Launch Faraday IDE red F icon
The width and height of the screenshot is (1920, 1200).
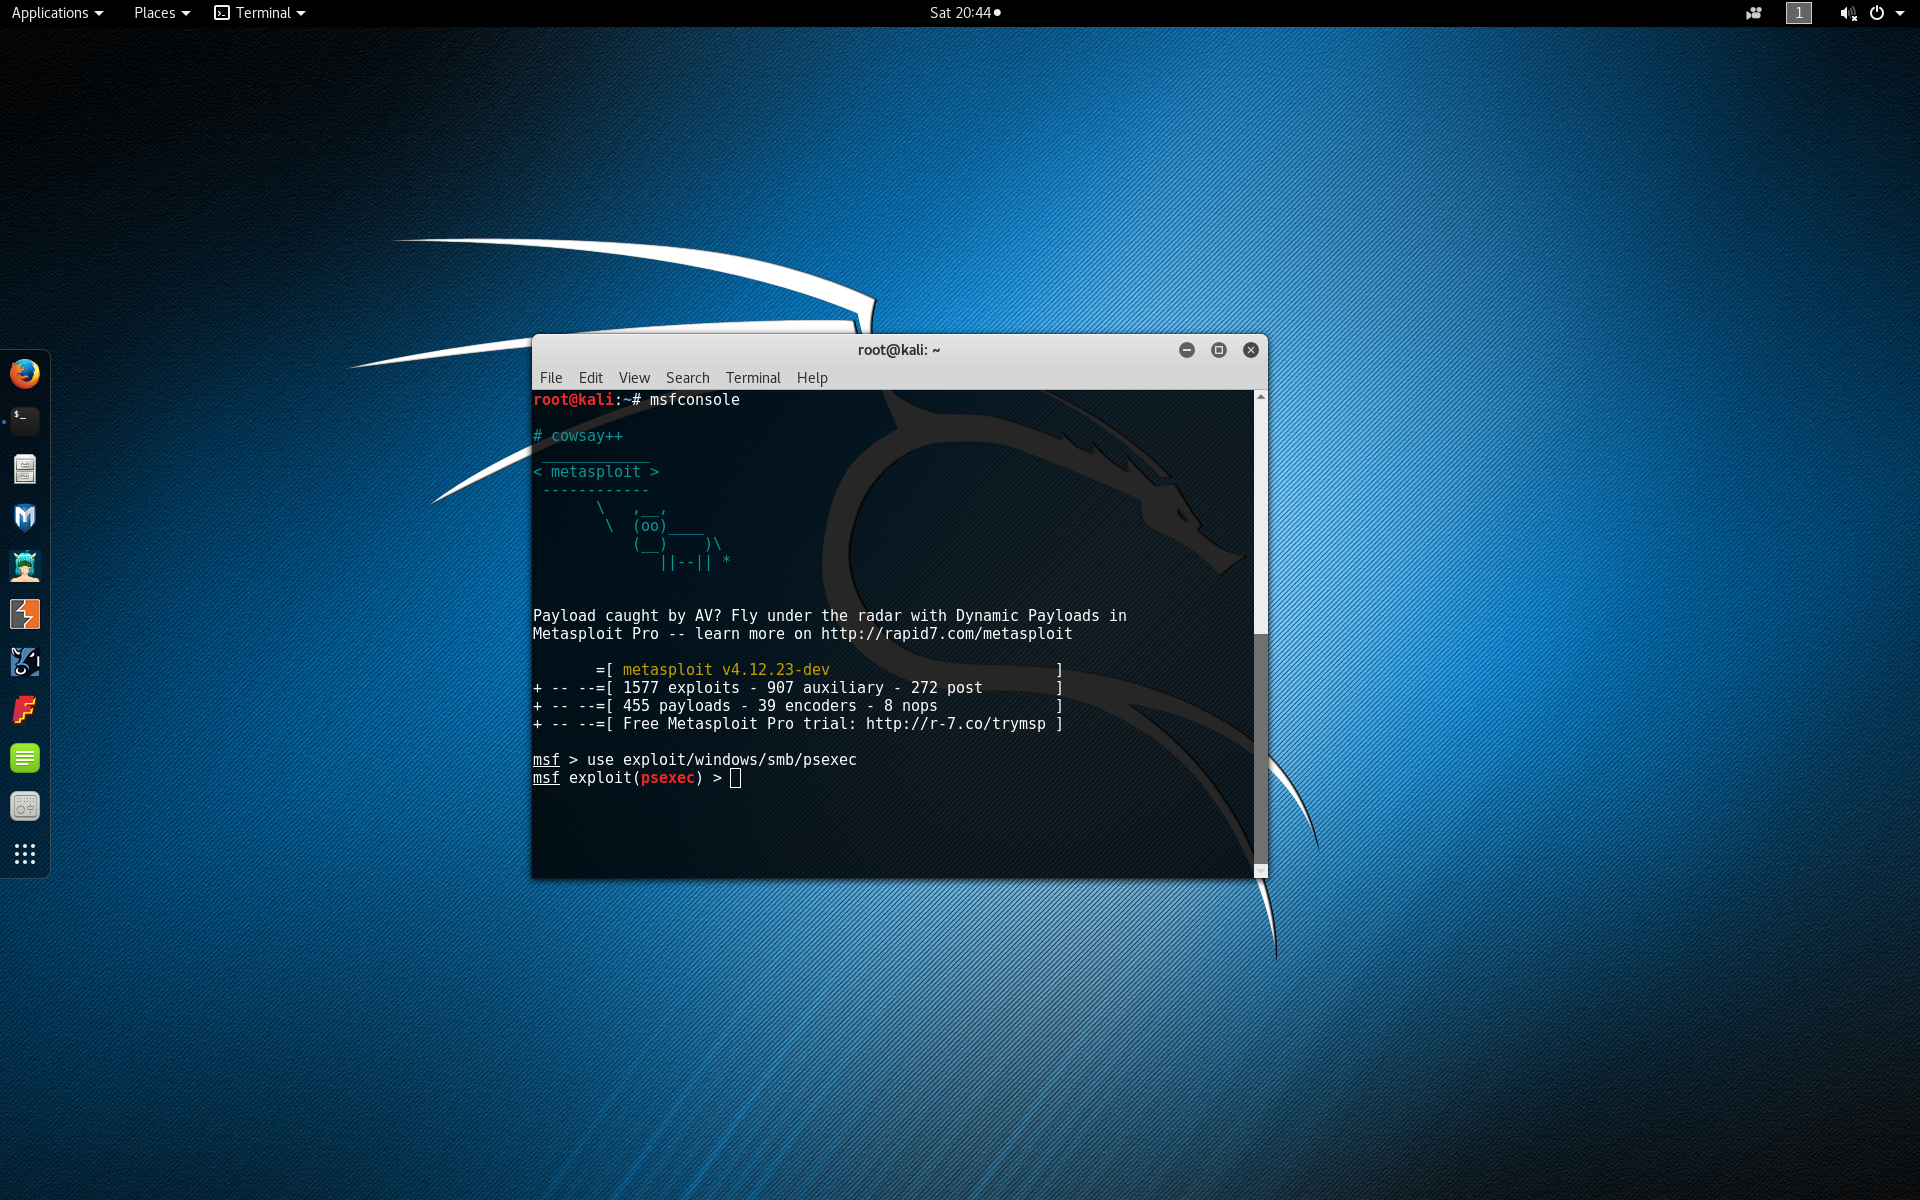coord(25,710)
